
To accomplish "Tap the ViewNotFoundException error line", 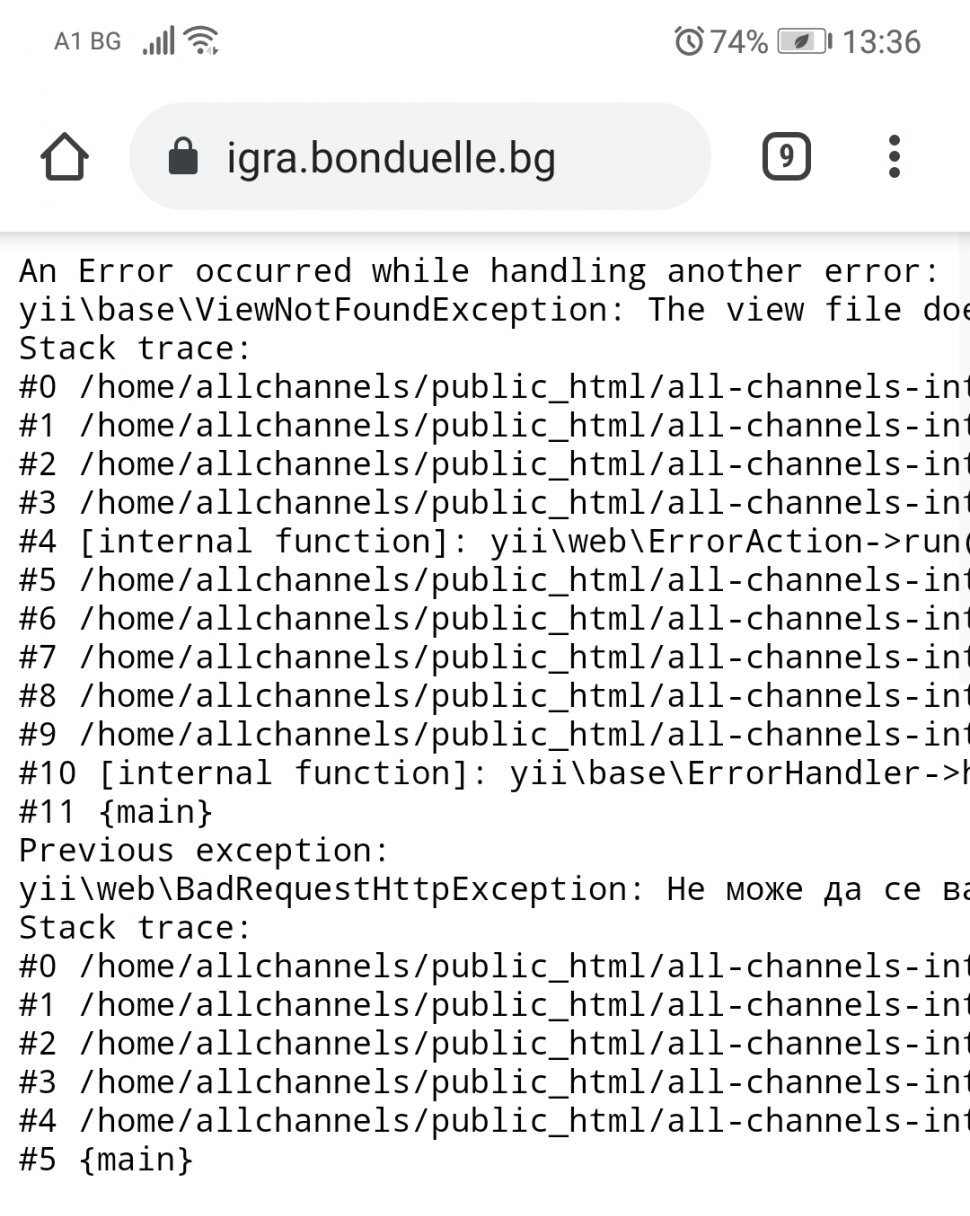I will click(x=490, y=309).
